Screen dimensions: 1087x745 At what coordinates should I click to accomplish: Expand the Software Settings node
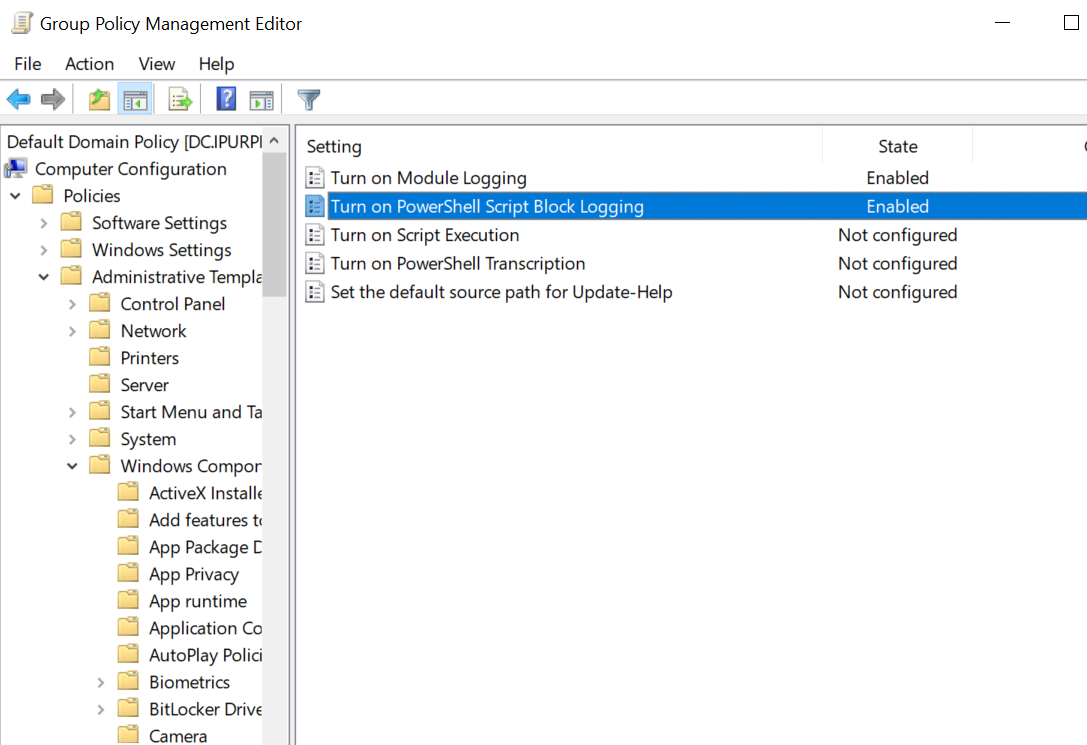(x=44, y=223)
